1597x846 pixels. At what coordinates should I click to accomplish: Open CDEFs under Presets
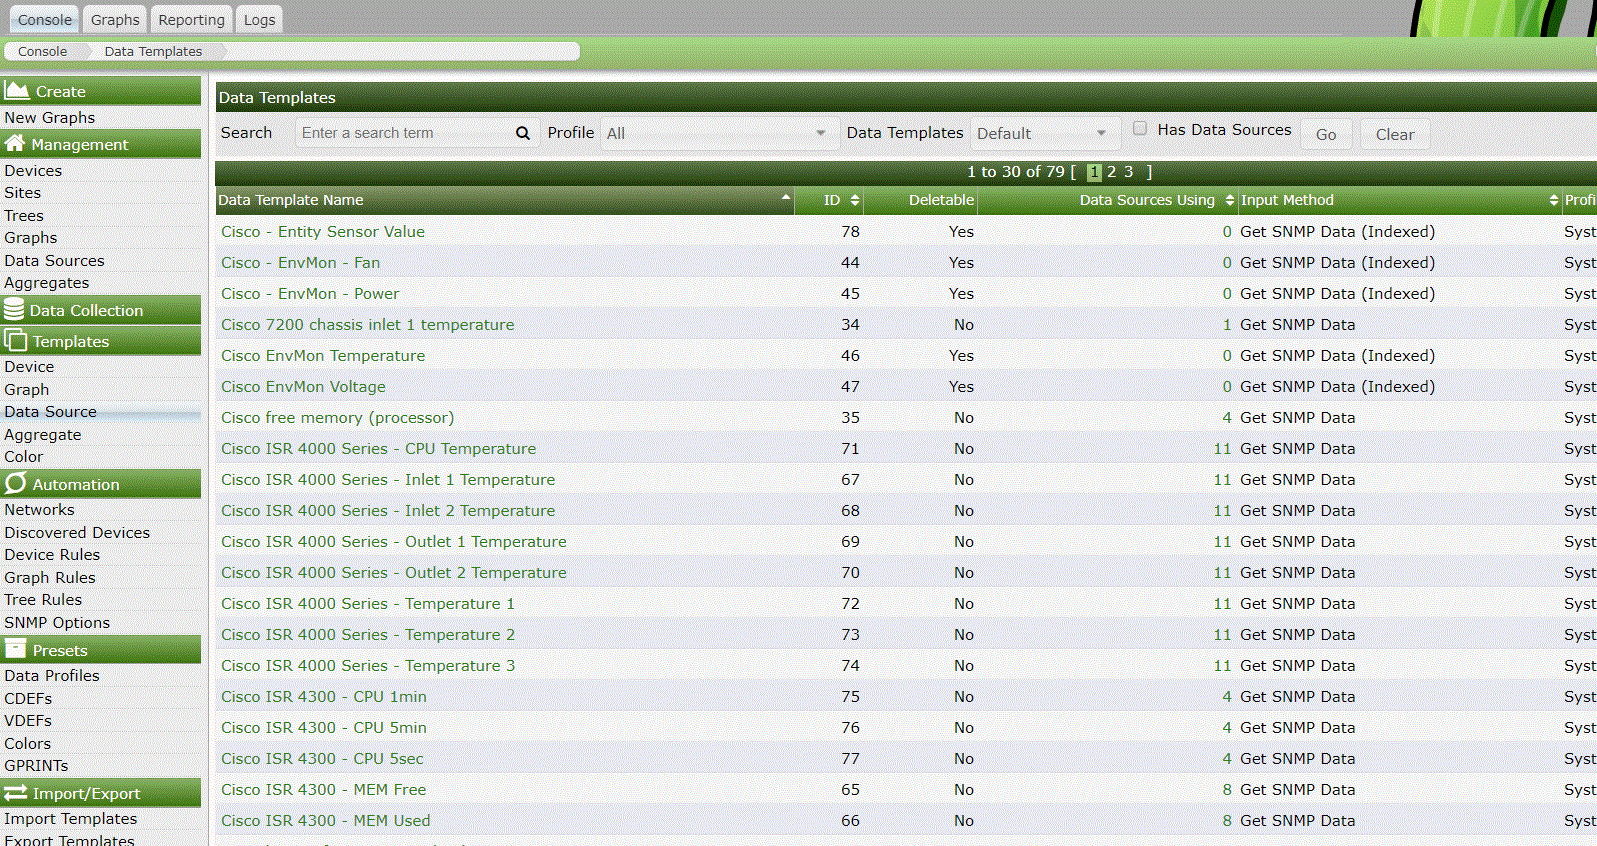28,698
